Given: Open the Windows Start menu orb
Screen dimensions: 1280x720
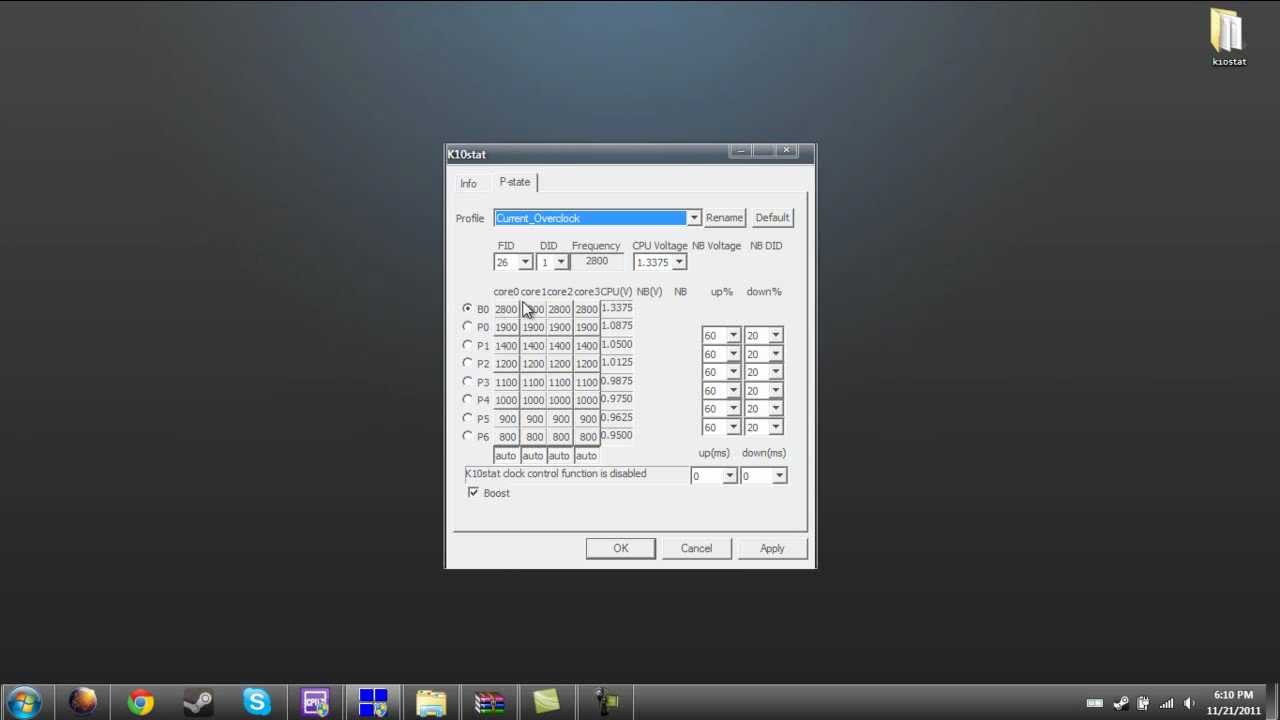Looking at the screenshot, I should tap(23, 702).
